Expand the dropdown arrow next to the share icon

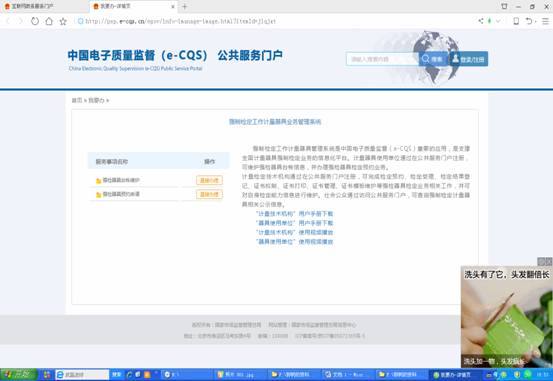click(x=498, y=21)
